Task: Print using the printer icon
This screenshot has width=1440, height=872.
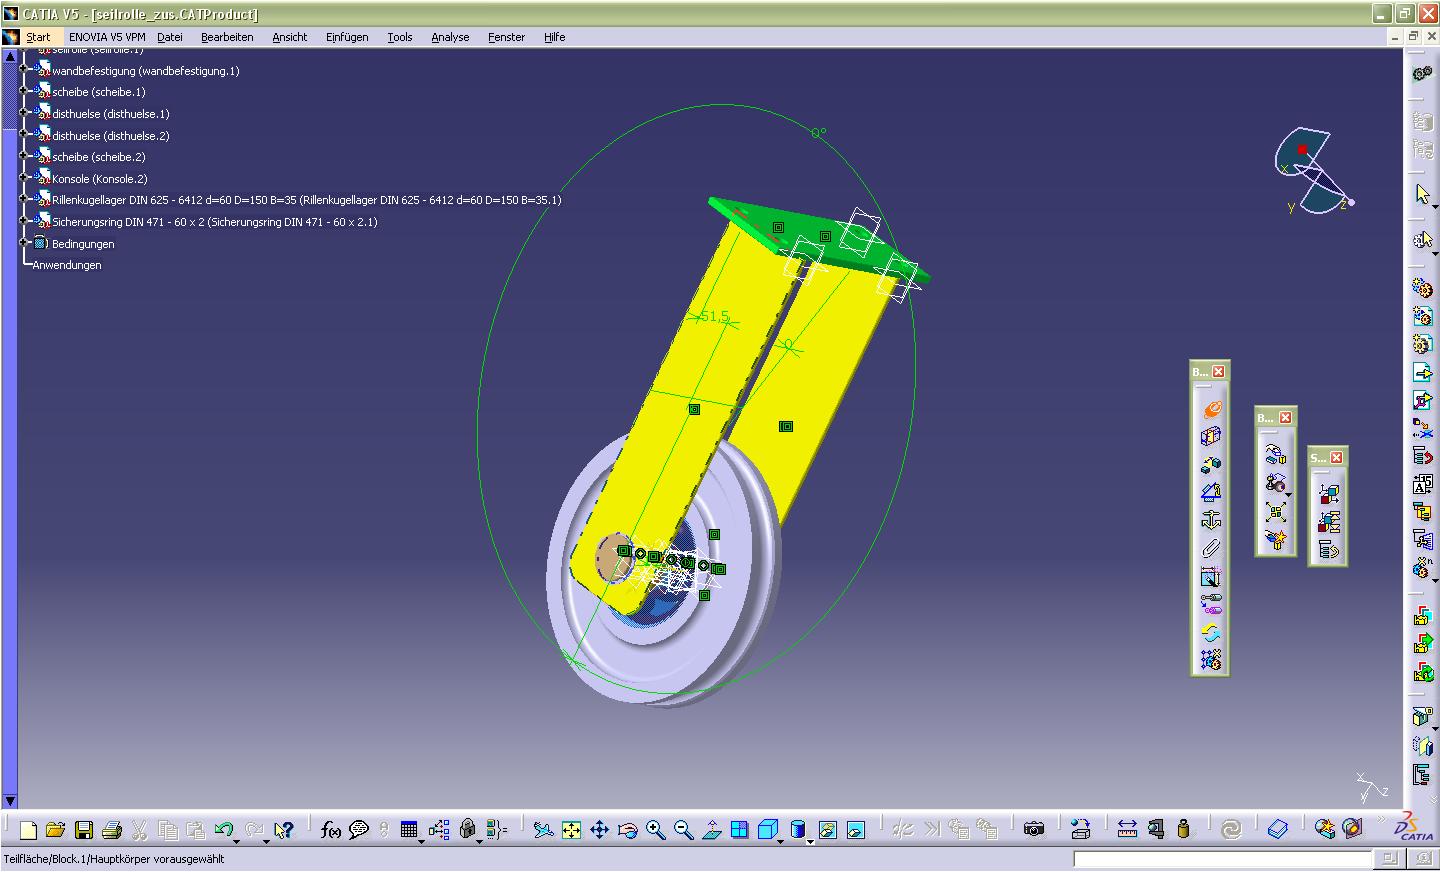Action: coord(112,830)
